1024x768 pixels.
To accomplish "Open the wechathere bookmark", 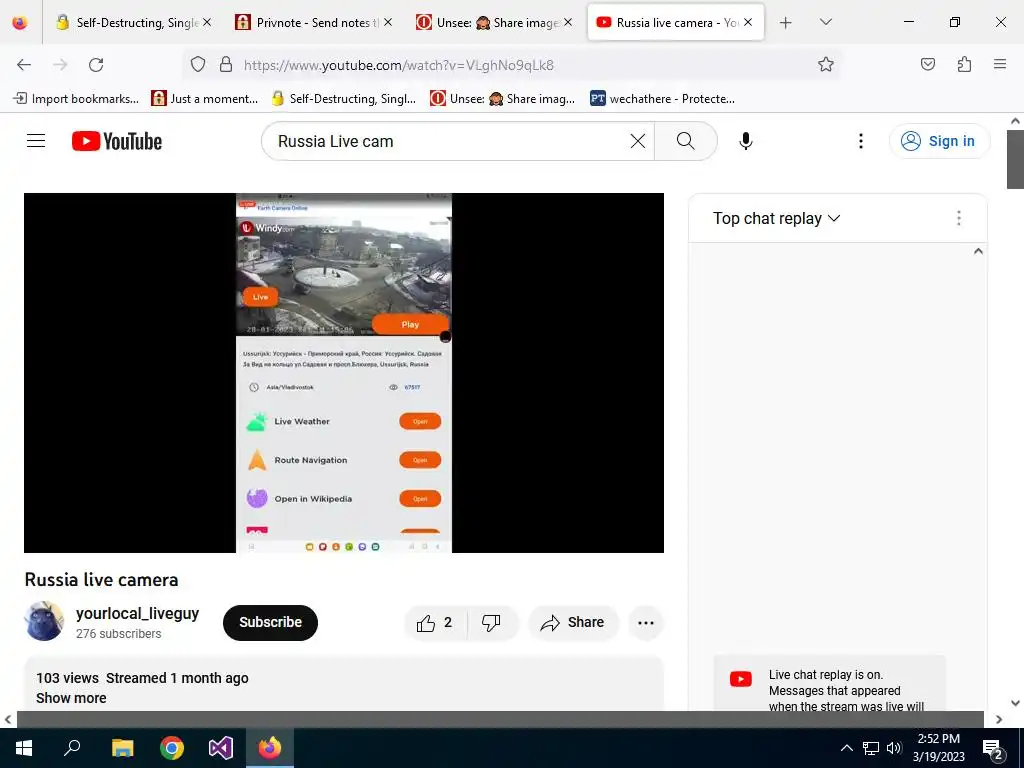I will pyautogui.click(x=662, y=99).
